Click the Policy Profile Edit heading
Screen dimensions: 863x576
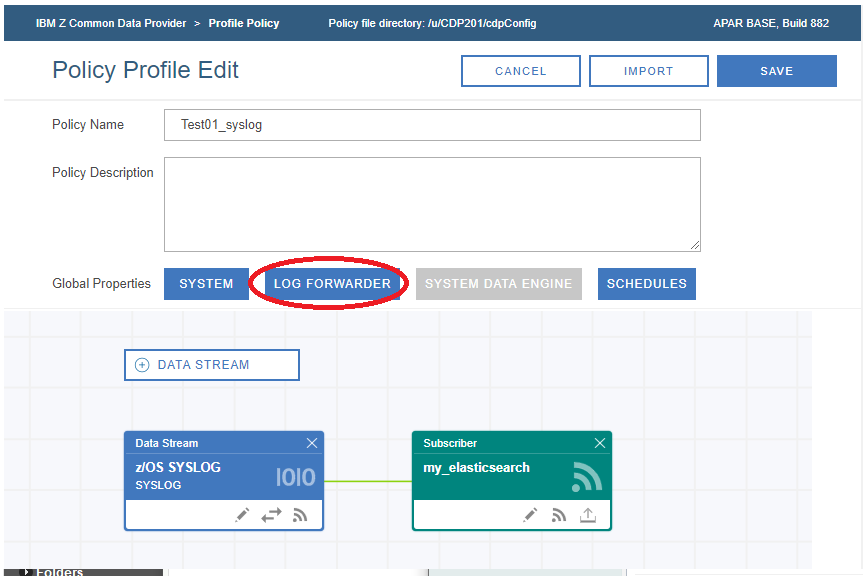click(145, 70)
